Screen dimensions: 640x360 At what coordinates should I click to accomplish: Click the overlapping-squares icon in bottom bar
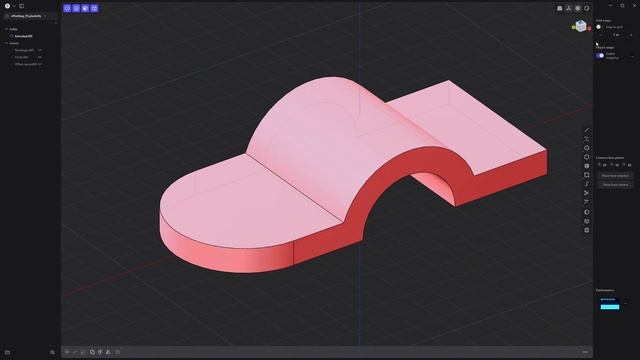[92, 352]
